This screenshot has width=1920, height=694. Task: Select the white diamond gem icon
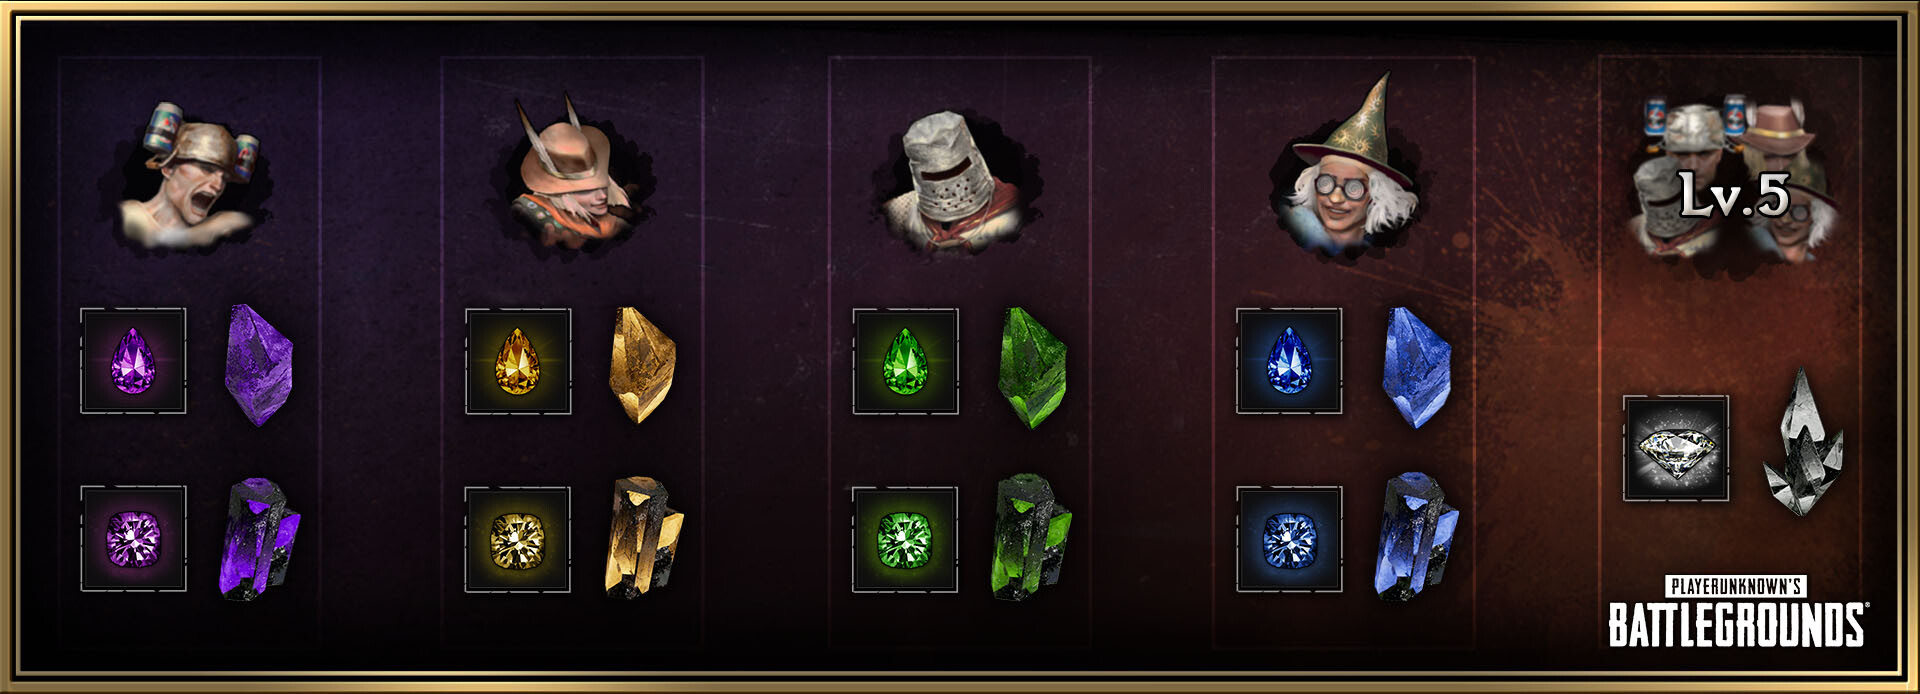pyautogui.click(x=1676, y=448)
